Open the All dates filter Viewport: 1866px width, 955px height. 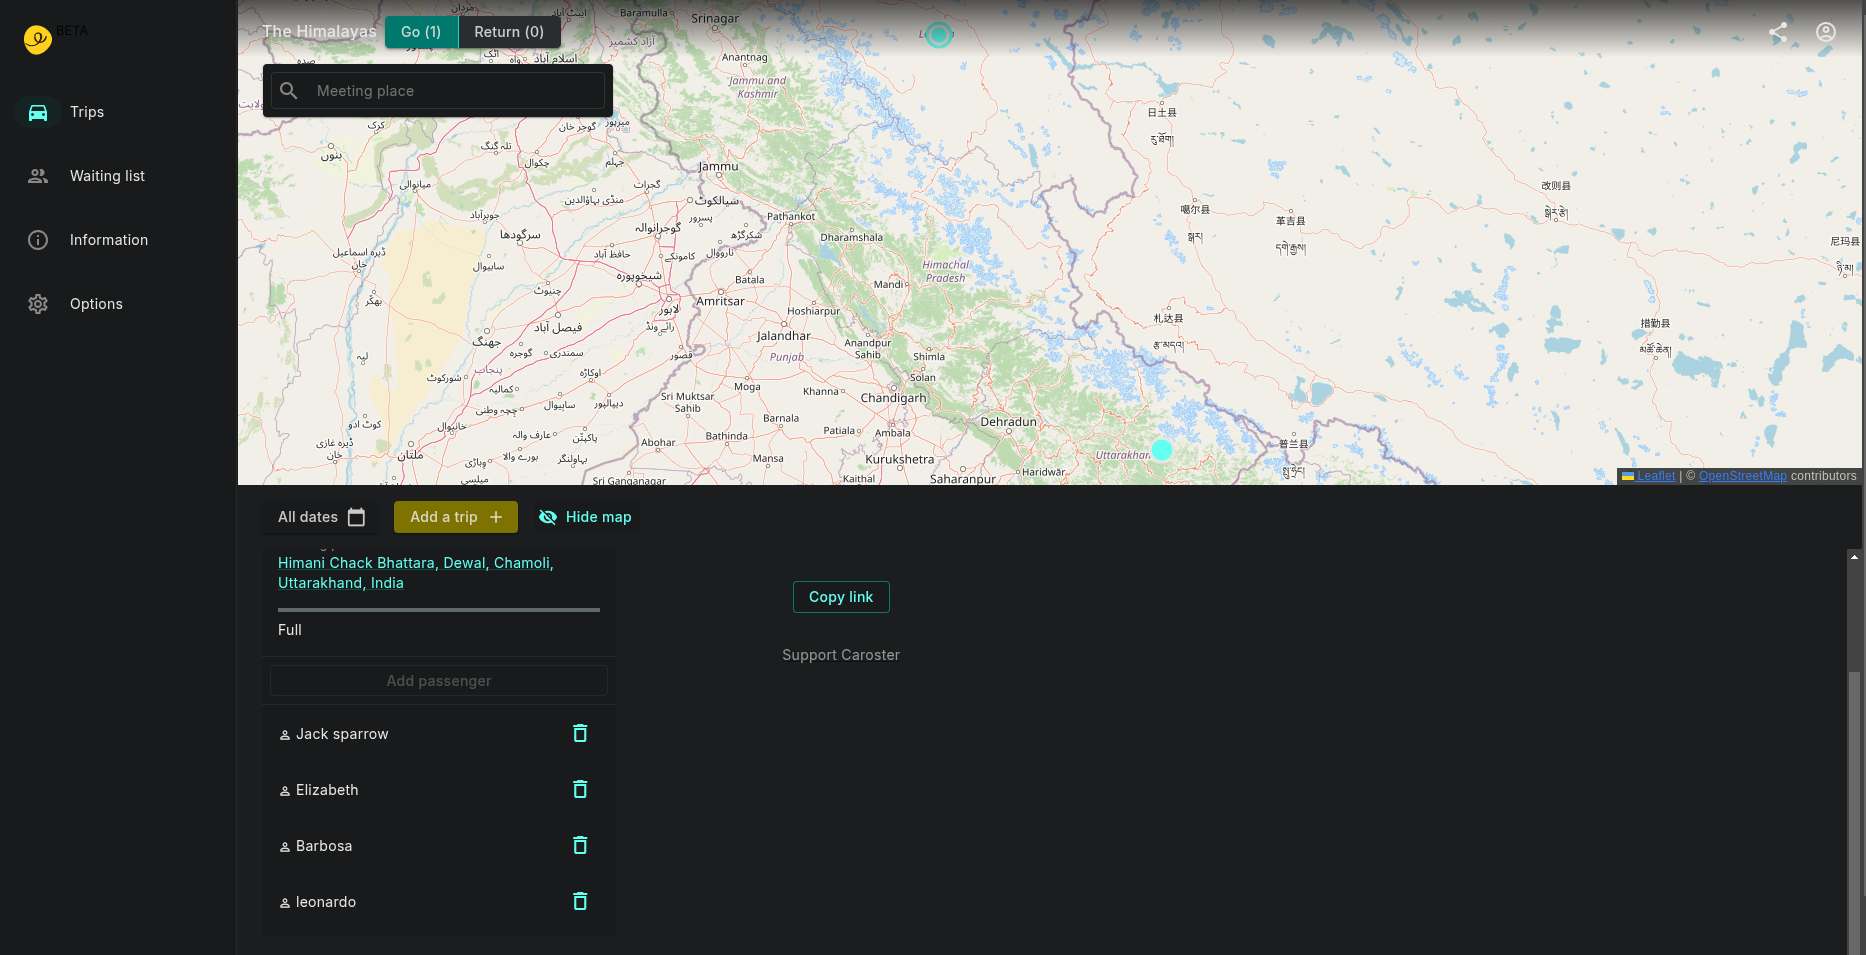click(321, 517)
